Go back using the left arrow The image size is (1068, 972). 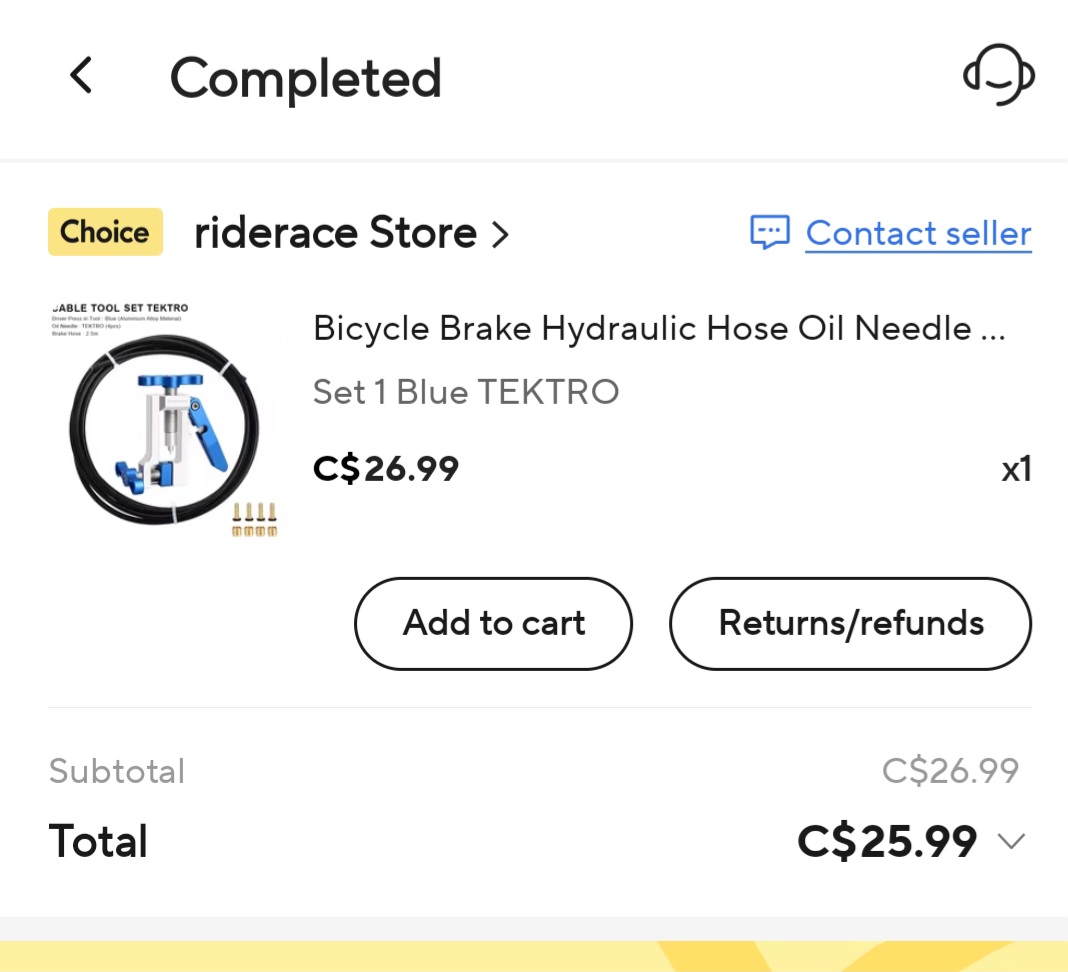81,75
